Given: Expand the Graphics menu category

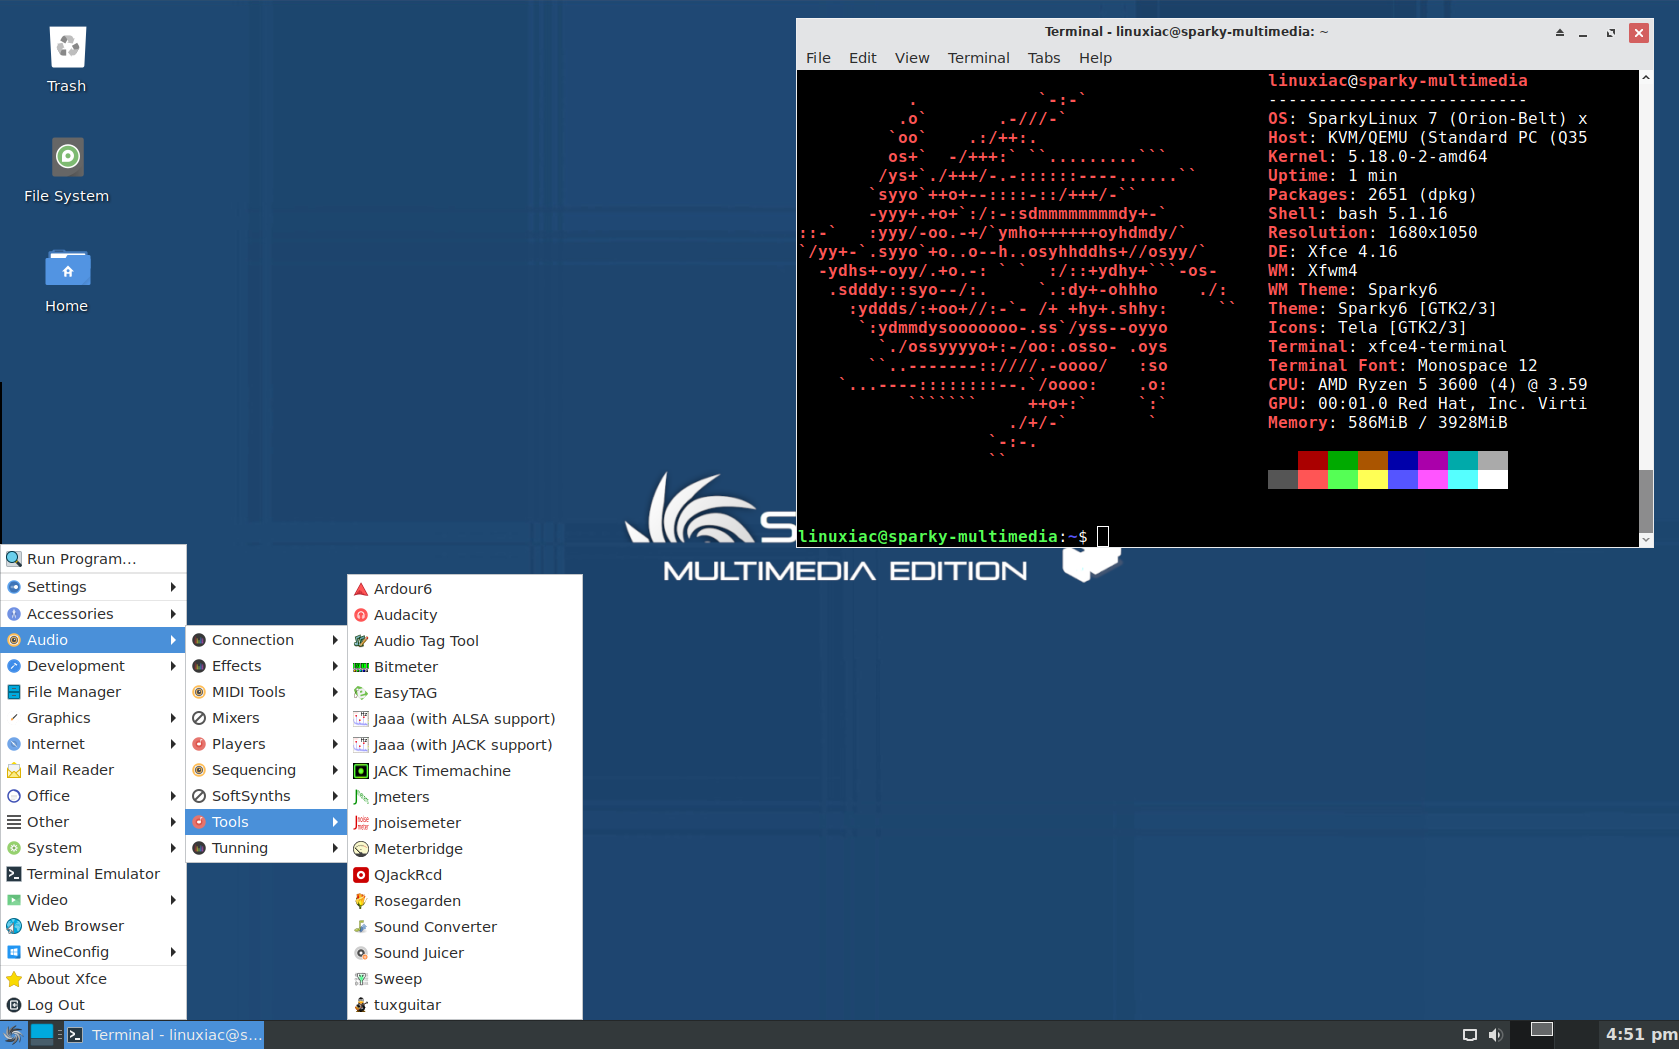Looking at the screenshot, I should (x=93, y=718).
